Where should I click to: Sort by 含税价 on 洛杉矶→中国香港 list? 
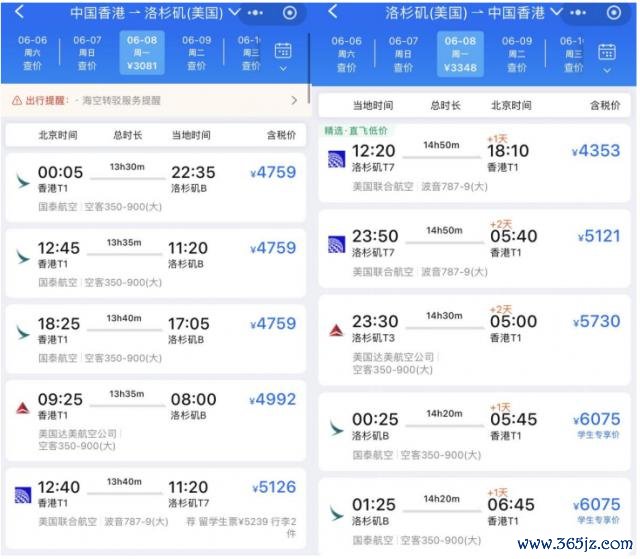coord(605,105)
